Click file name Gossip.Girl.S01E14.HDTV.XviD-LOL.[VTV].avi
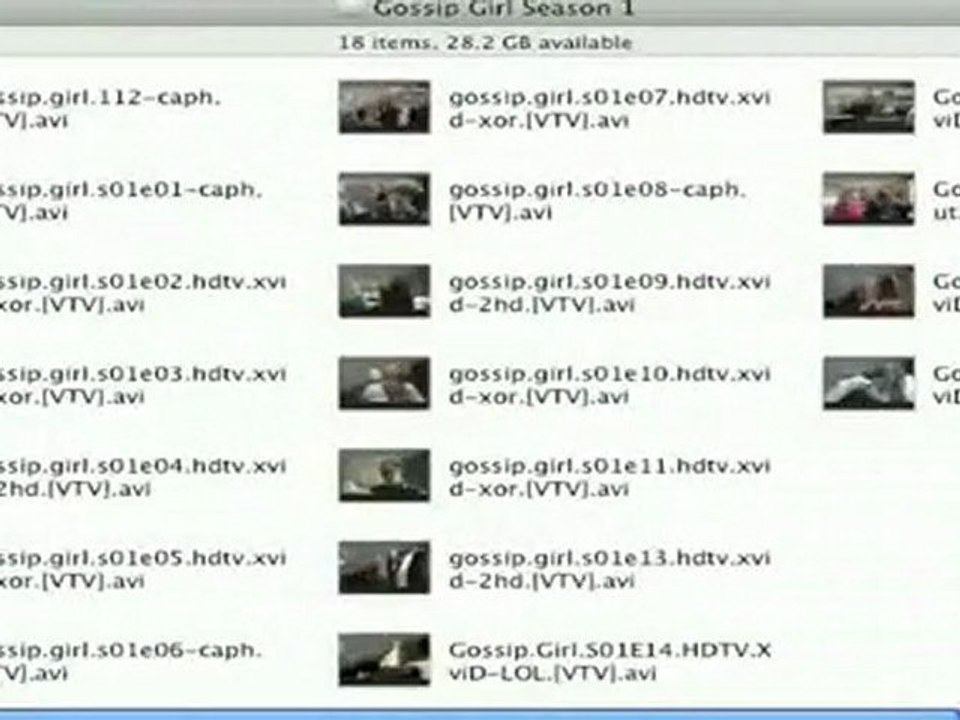Viewport: 960px width, 720px height. (x=610, y=661)
